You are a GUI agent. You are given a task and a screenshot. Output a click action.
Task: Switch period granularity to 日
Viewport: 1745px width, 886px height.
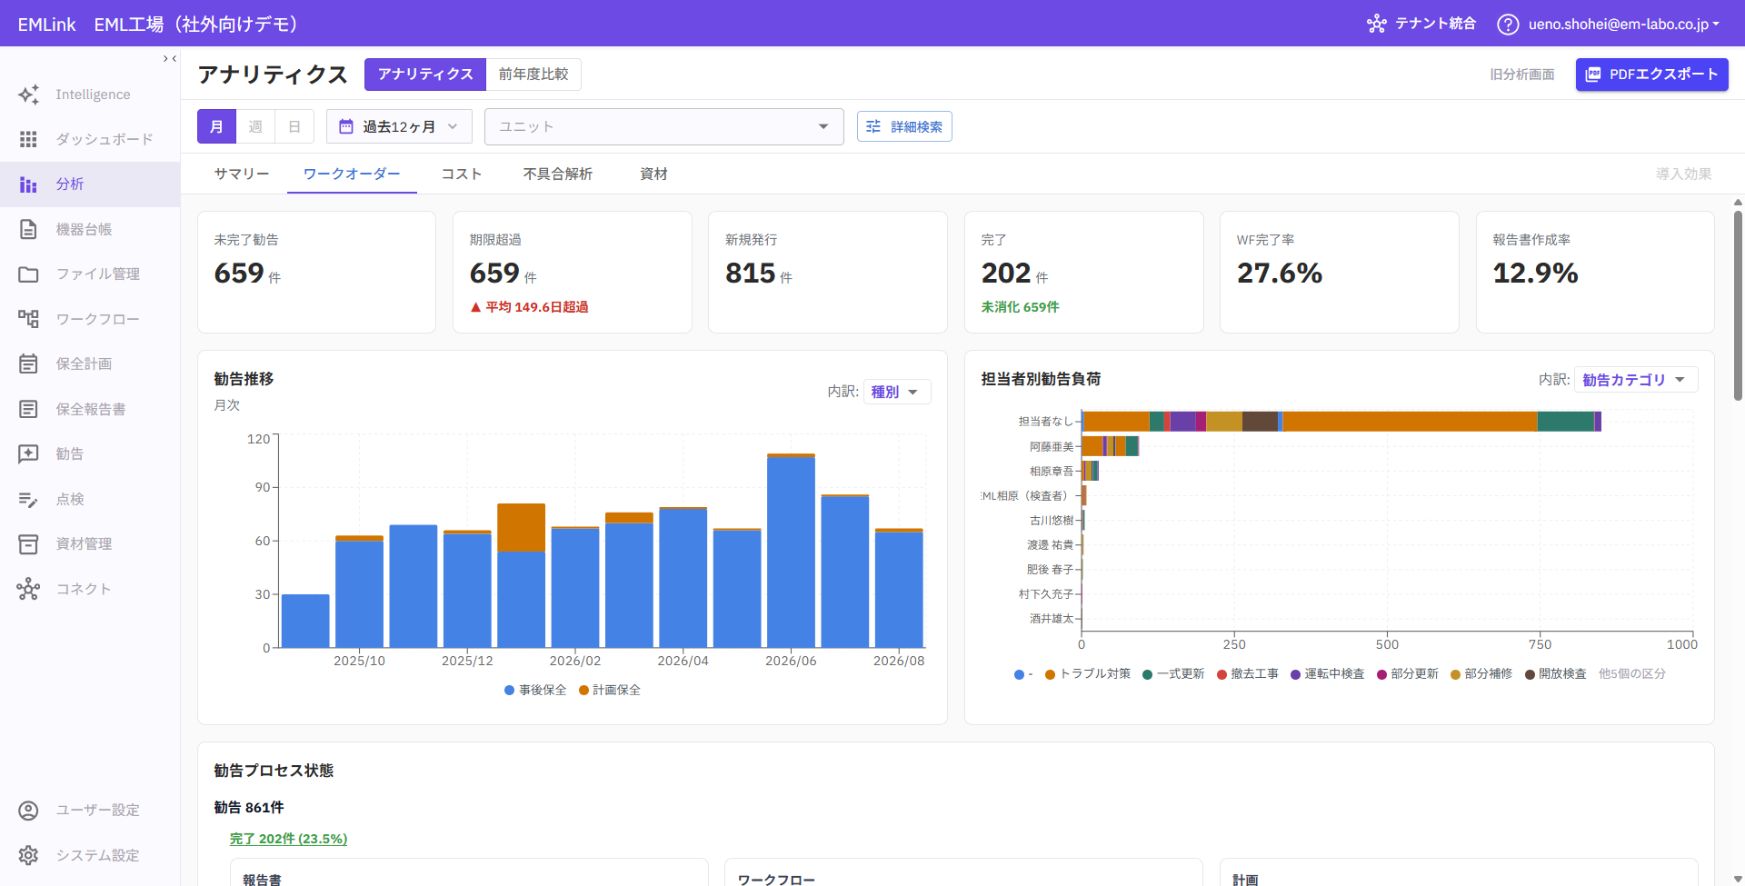click(294, 127)
